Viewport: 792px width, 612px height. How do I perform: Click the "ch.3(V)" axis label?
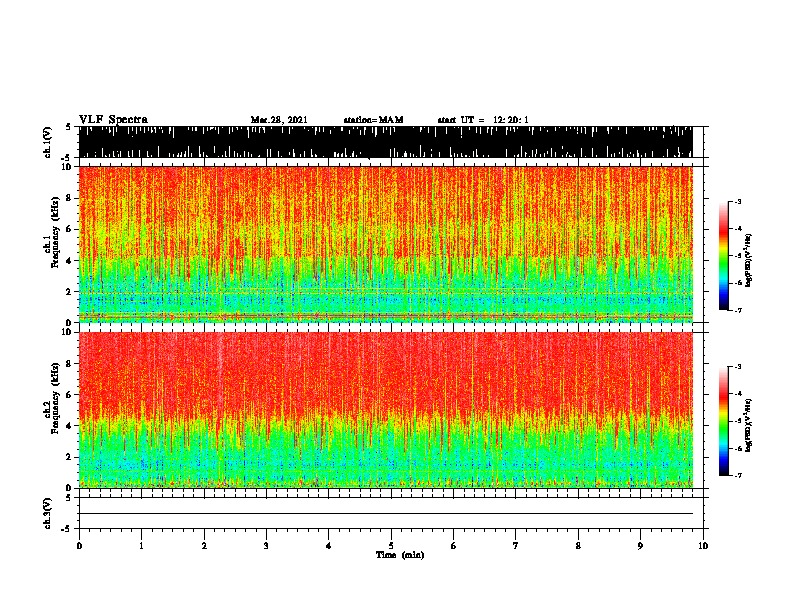pos(48,513)
